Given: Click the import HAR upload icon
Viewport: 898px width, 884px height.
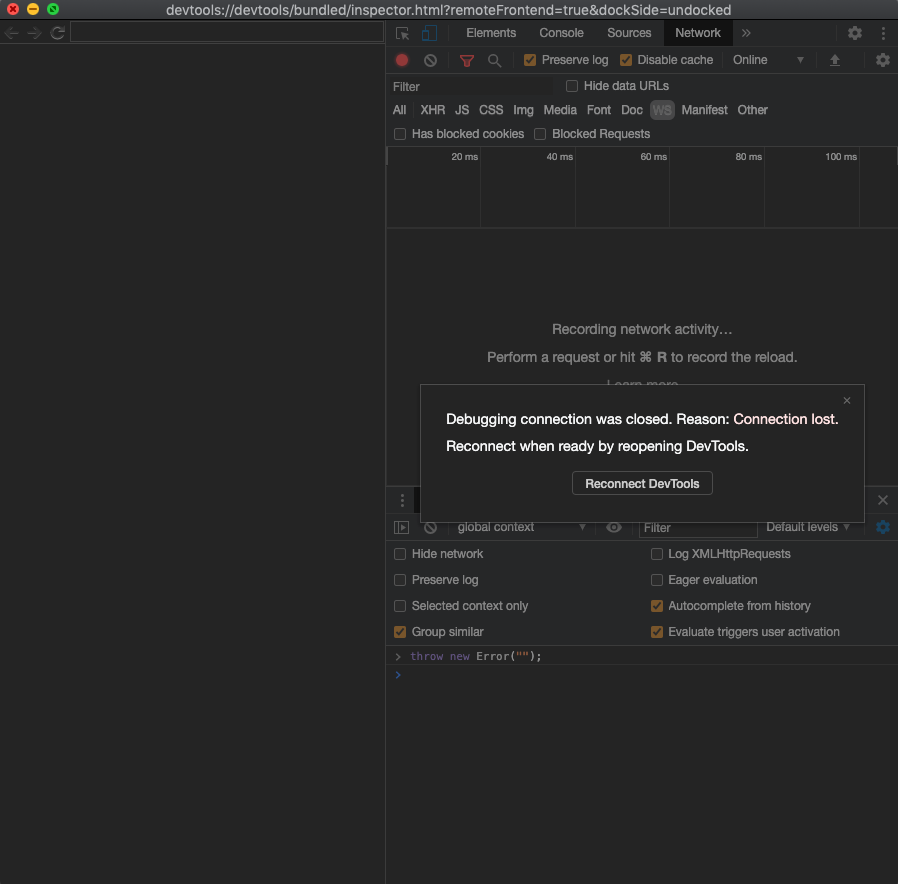Looking at the screenshot, I should coord(834,60).
